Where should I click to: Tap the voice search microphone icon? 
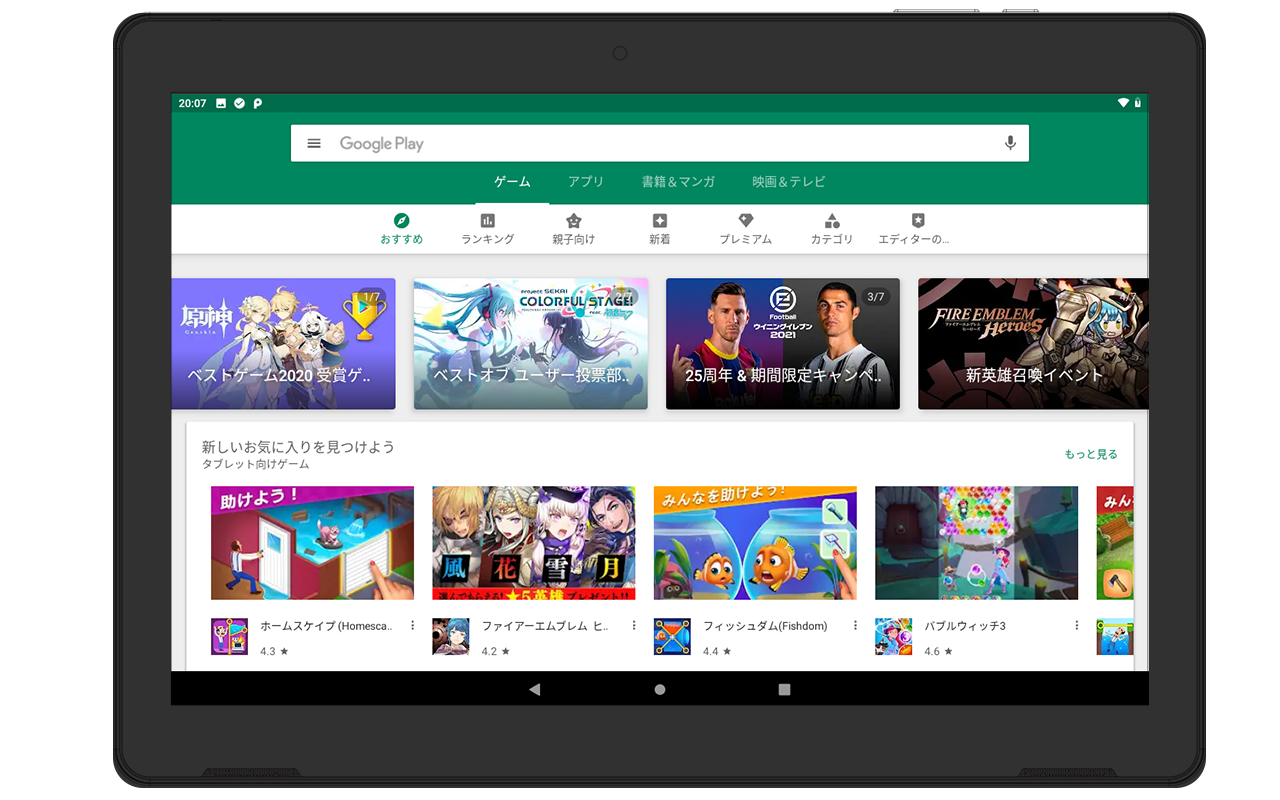click(x=1010, y=143)
